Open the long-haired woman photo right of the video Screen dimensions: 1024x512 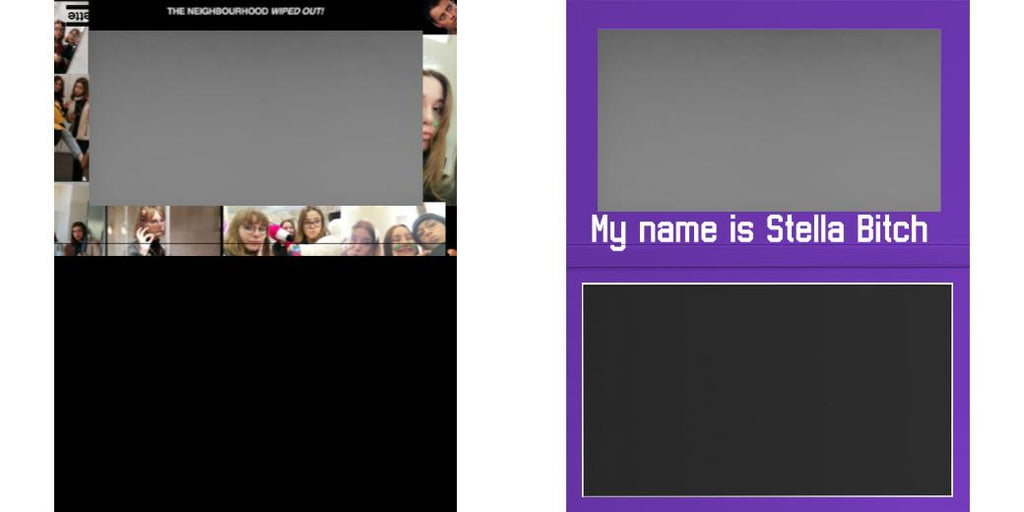(x=438, y=130)
